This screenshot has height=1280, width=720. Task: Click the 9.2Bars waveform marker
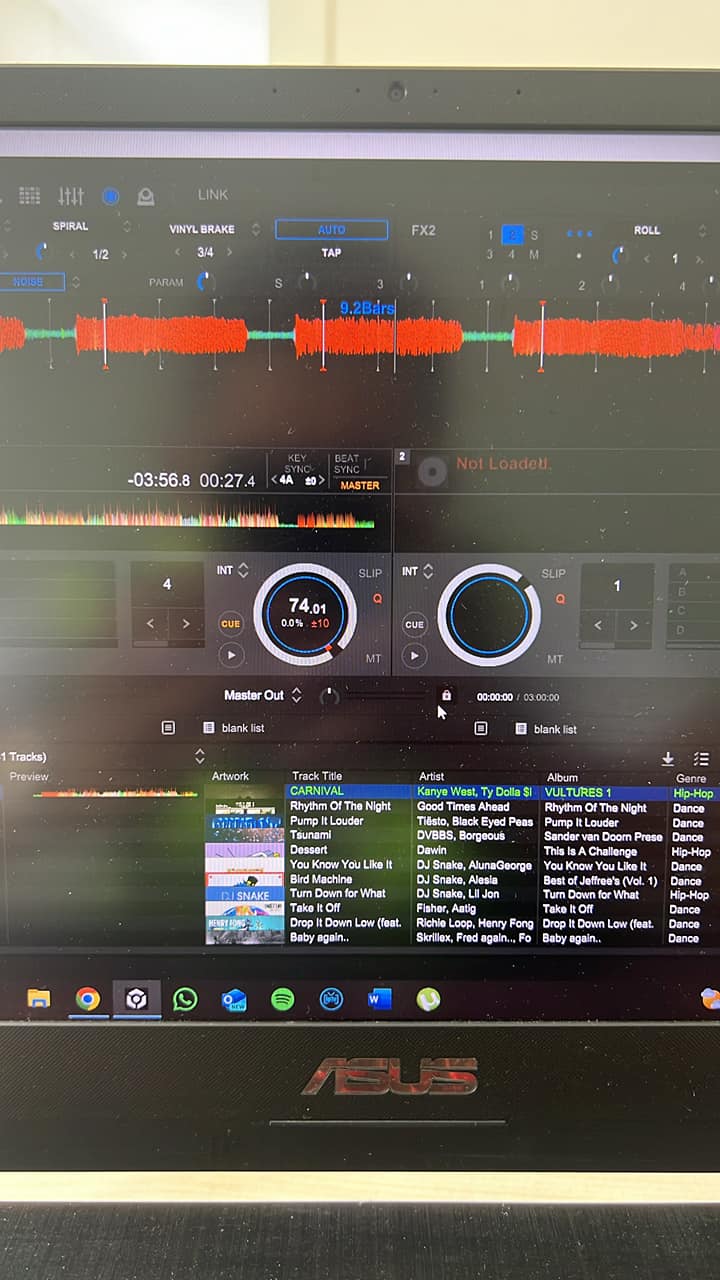(x=367, y=308)
